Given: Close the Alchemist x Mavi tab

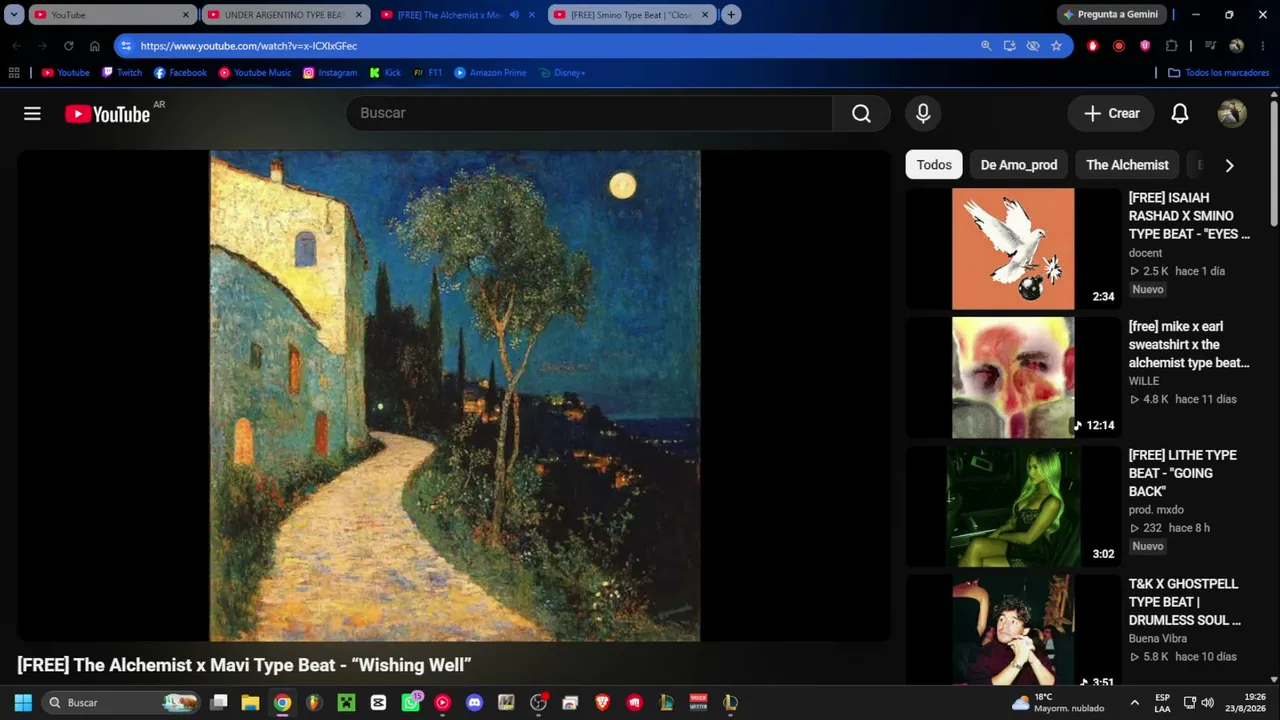Looking at the screenshot, I should point(532,15).
